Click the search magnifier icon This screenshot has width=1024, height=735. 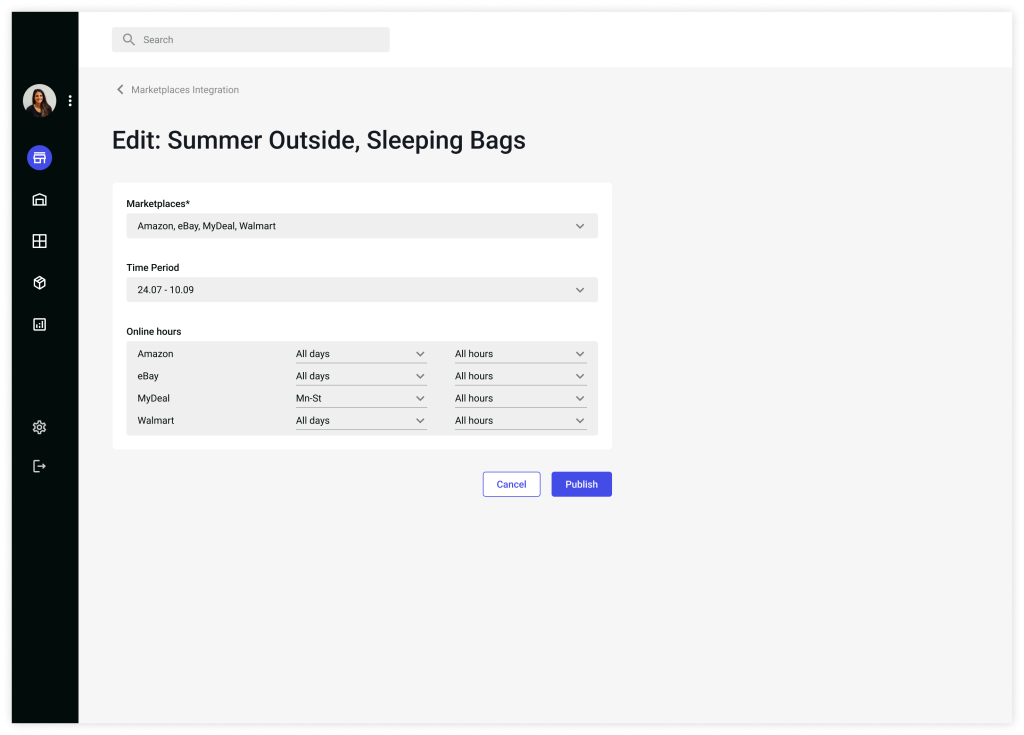point(128,39)
